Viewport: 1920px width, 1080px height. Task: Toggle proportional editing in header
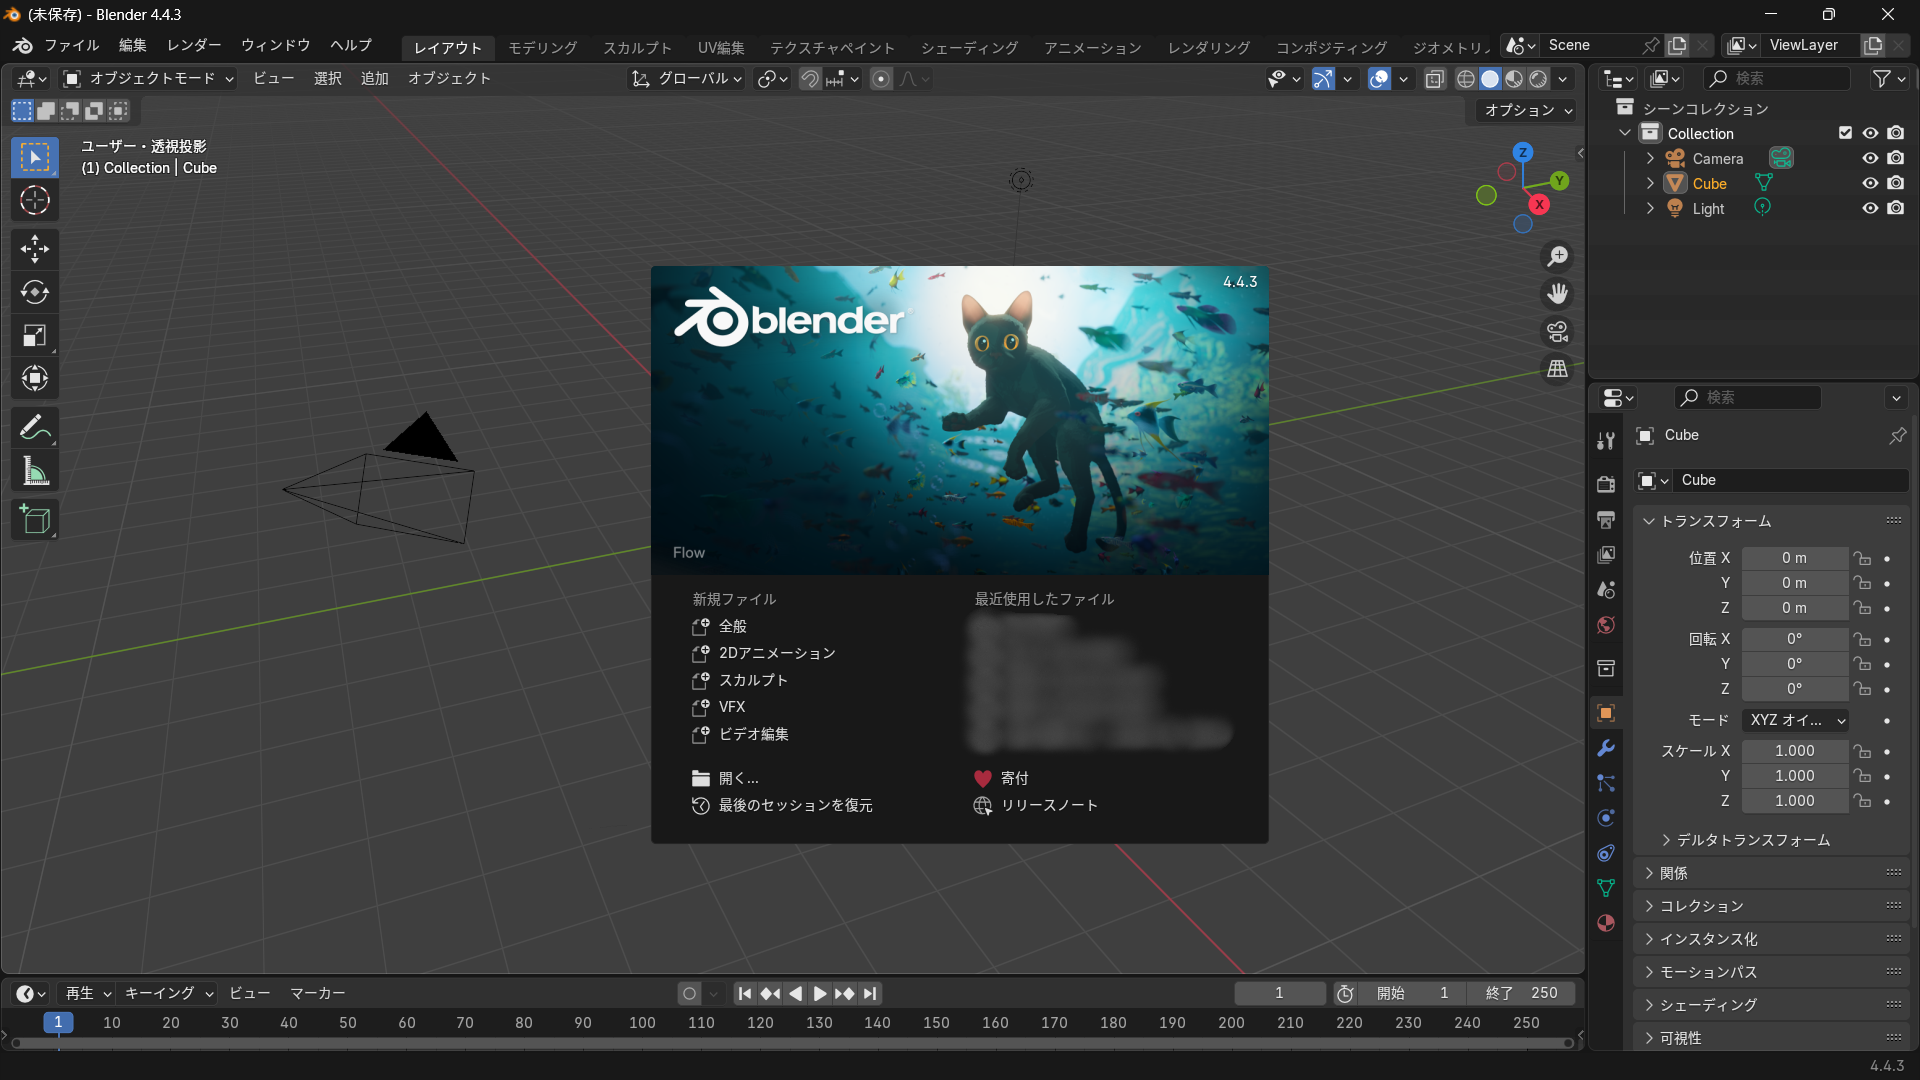pos(881,79)
